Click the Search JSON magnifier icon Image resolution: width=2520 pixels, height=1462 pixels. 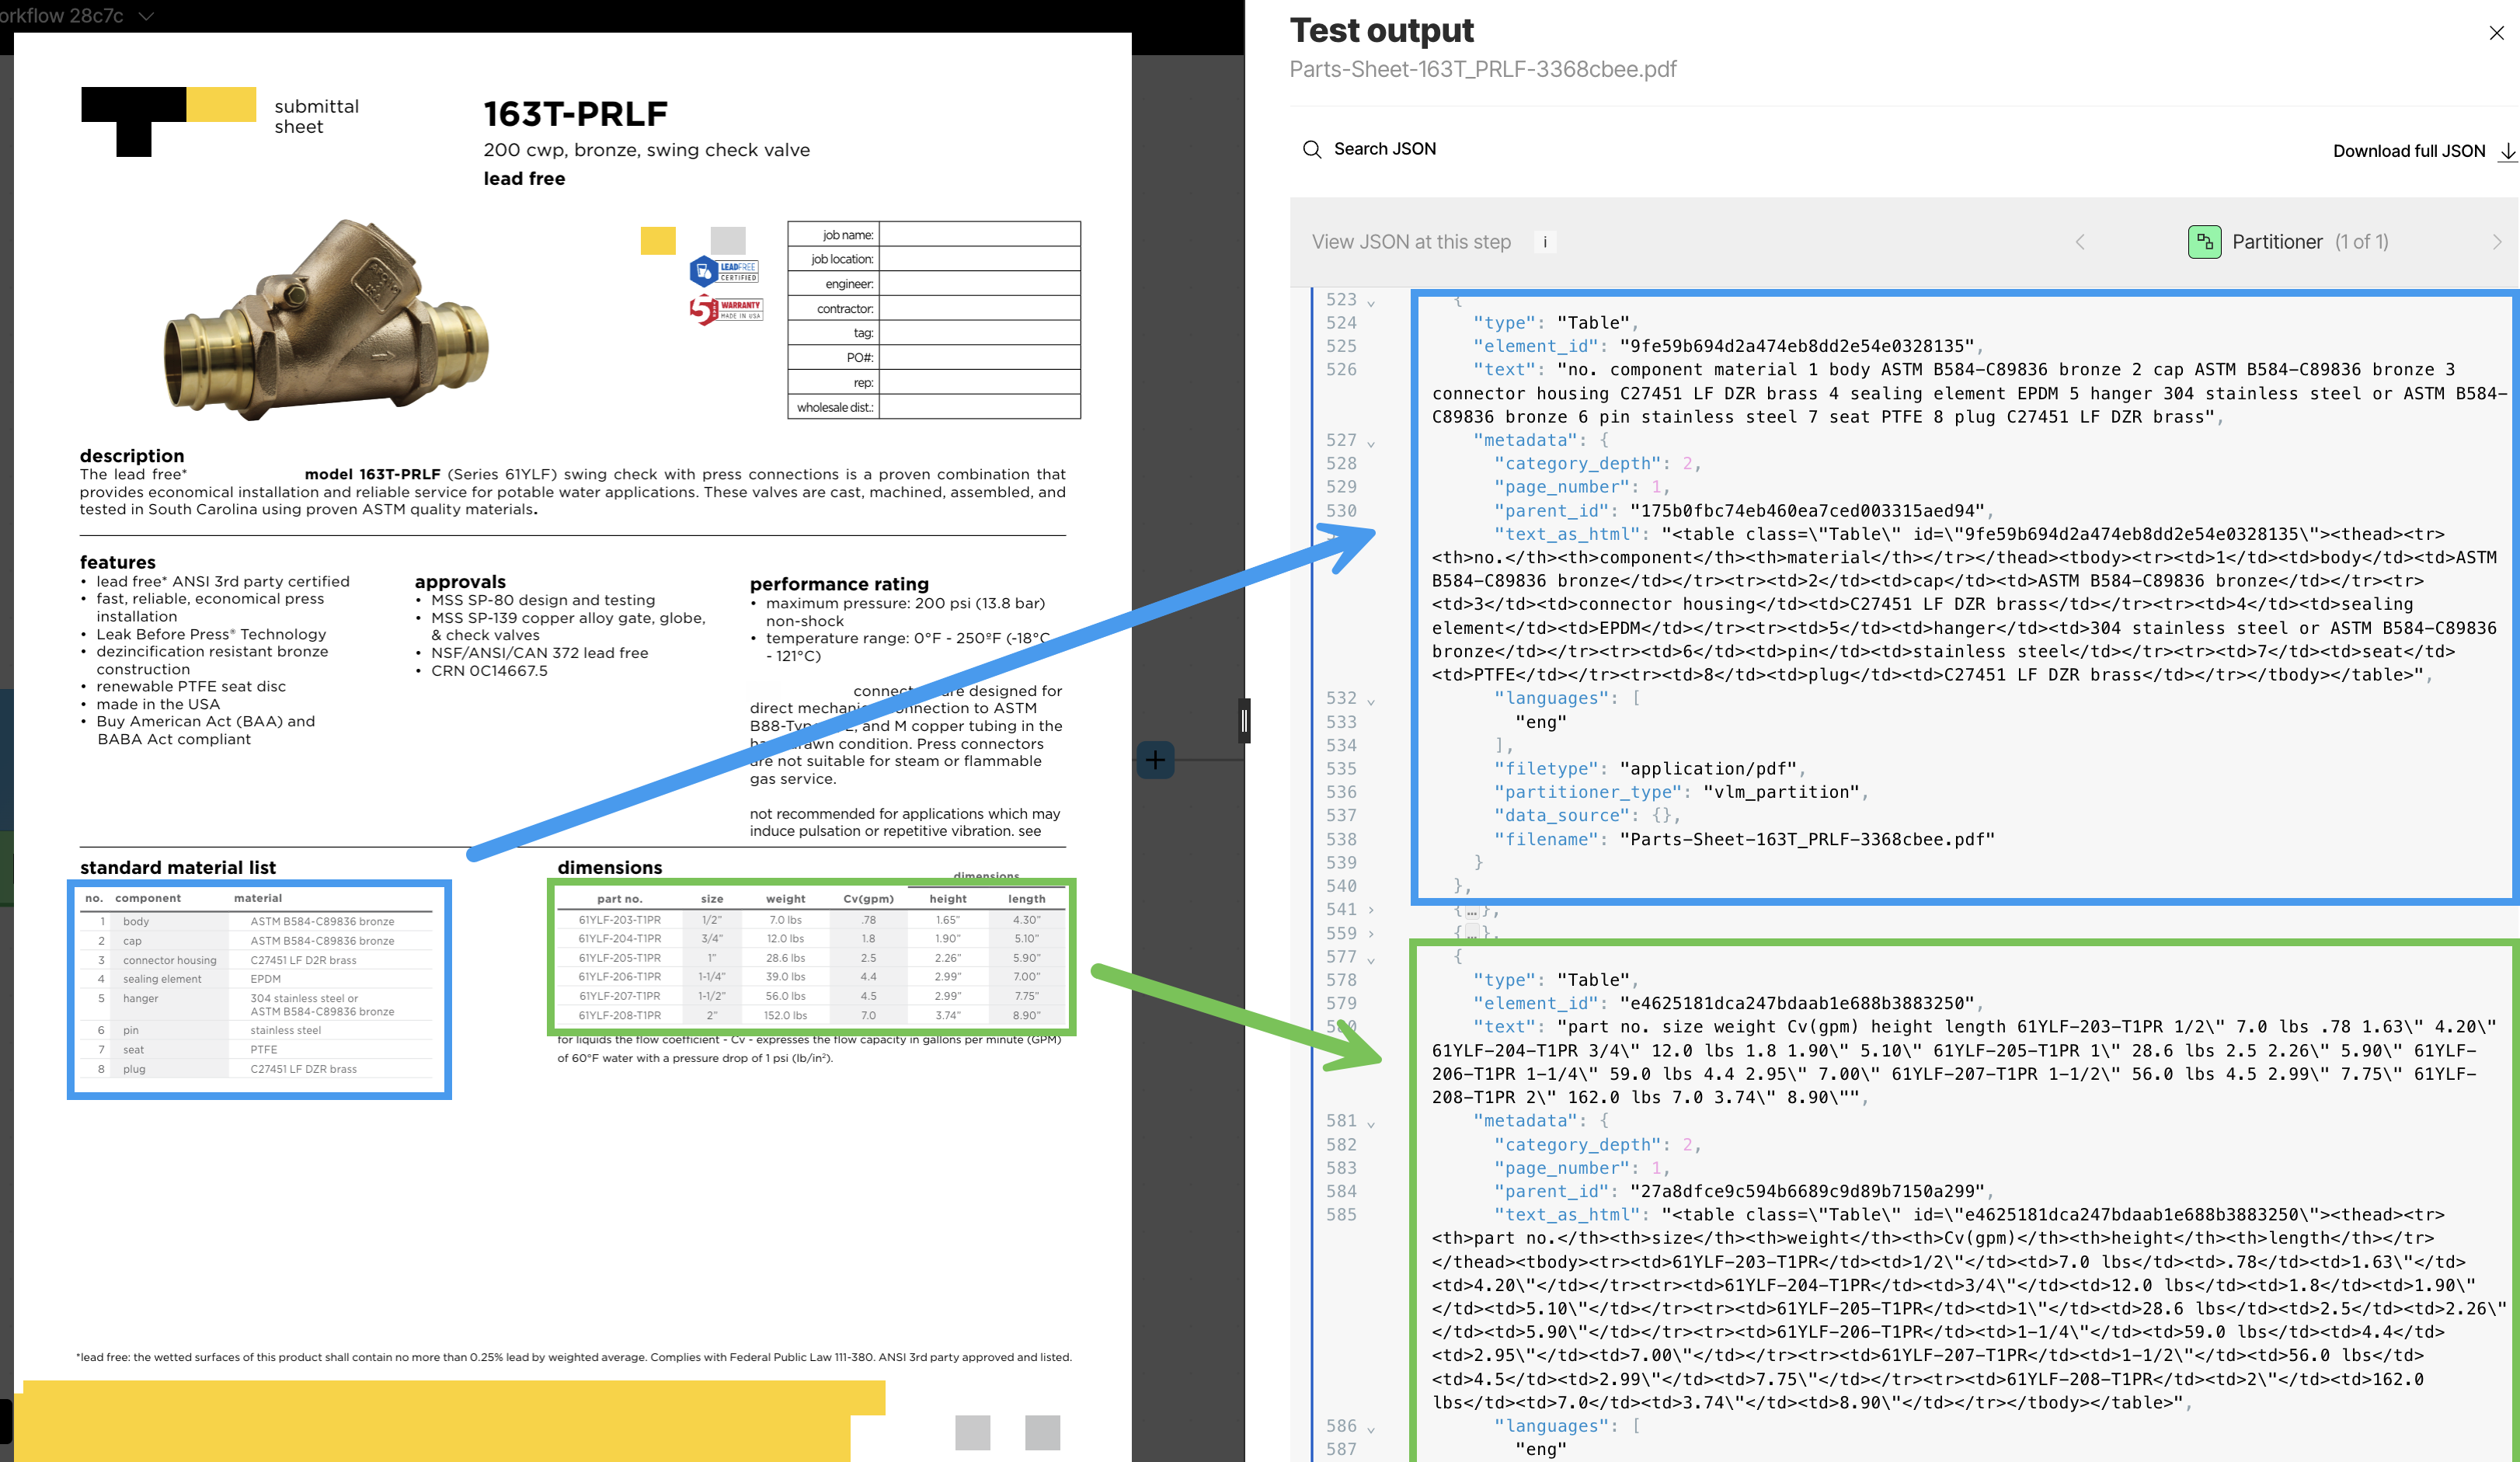click(1311, 149)
